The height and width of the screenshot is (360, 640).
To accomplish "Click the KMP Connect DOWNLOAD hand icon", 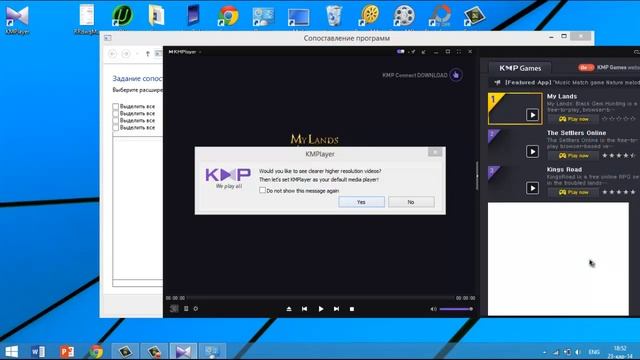I will point(456,75).
